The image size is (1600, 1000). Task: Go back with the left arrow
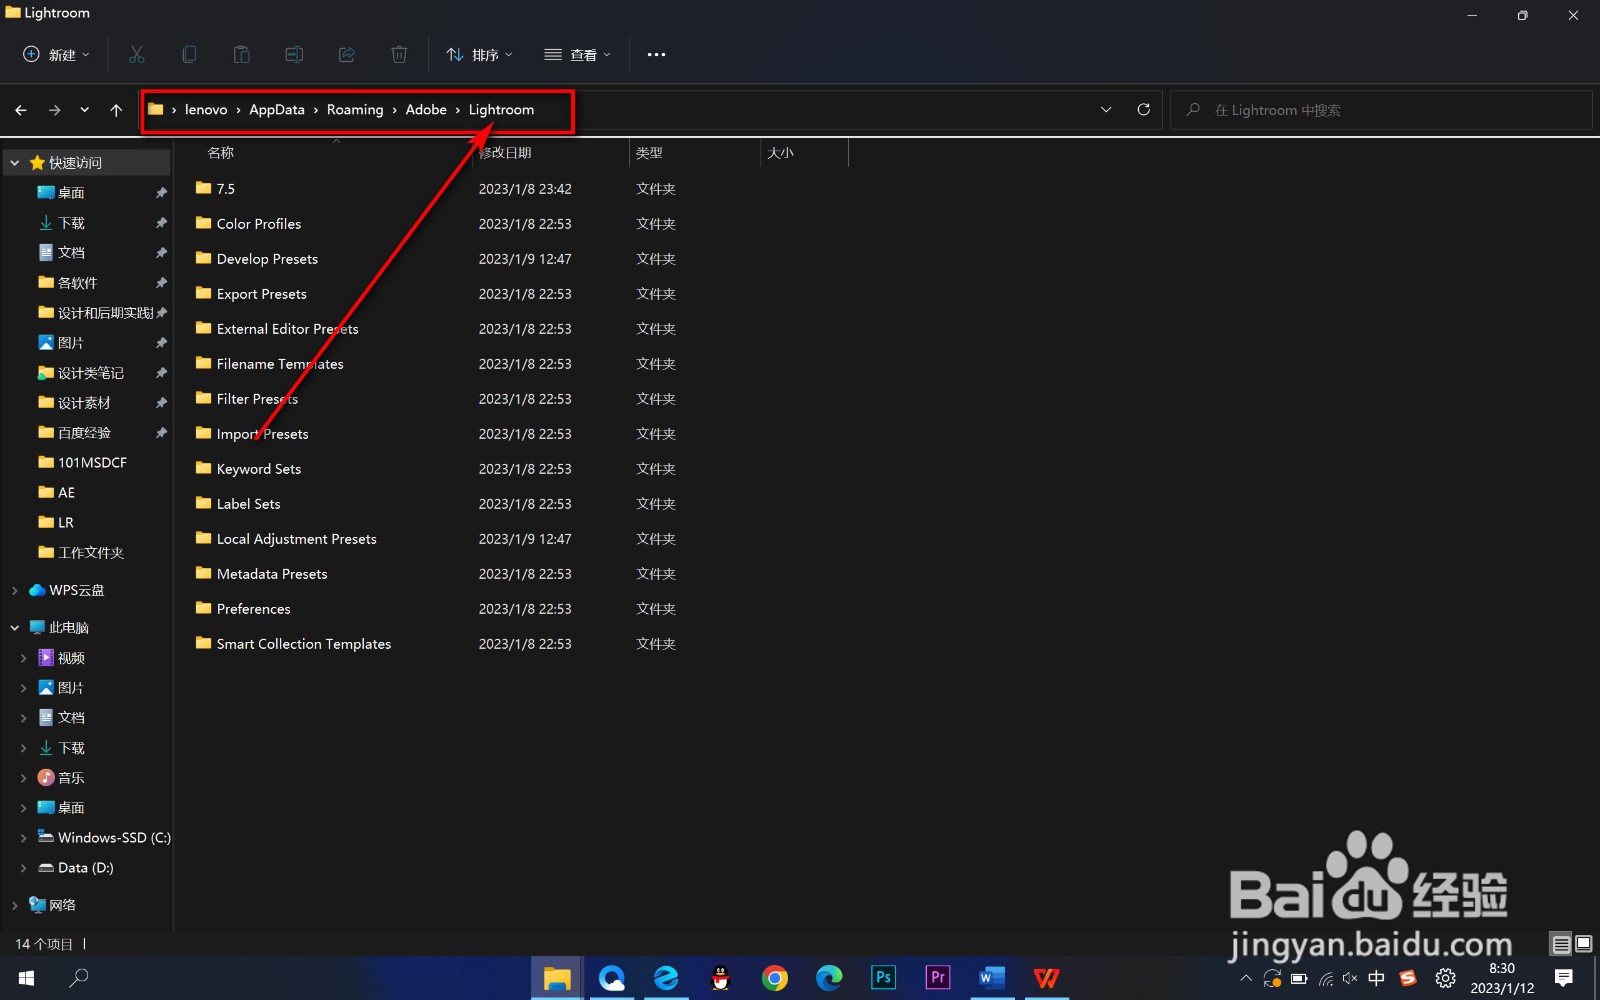21,110
